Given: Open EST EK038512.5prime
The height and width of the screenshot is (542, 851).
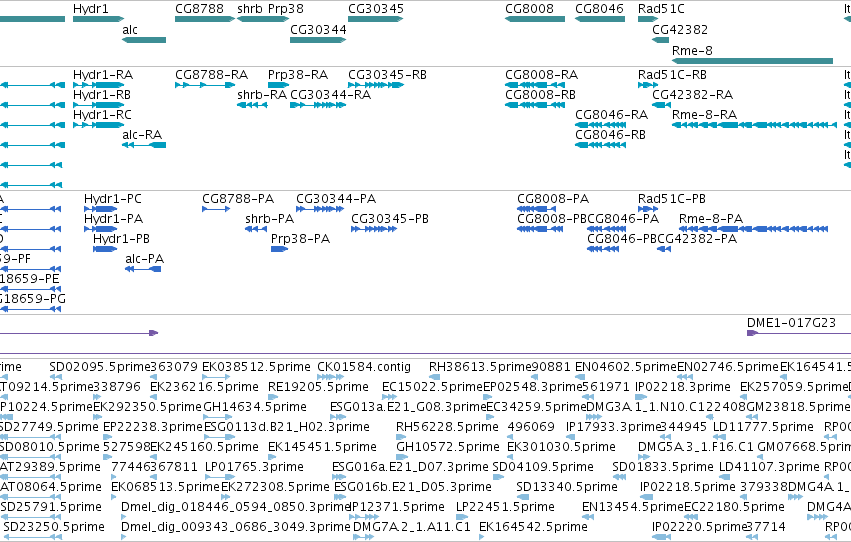Looking at the screenshot, I should [x=256, y=367].
